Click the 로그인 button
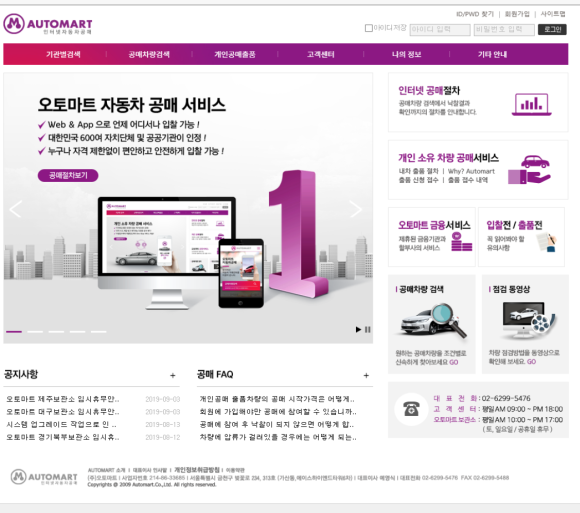The image size is (580, 513). 552,29
